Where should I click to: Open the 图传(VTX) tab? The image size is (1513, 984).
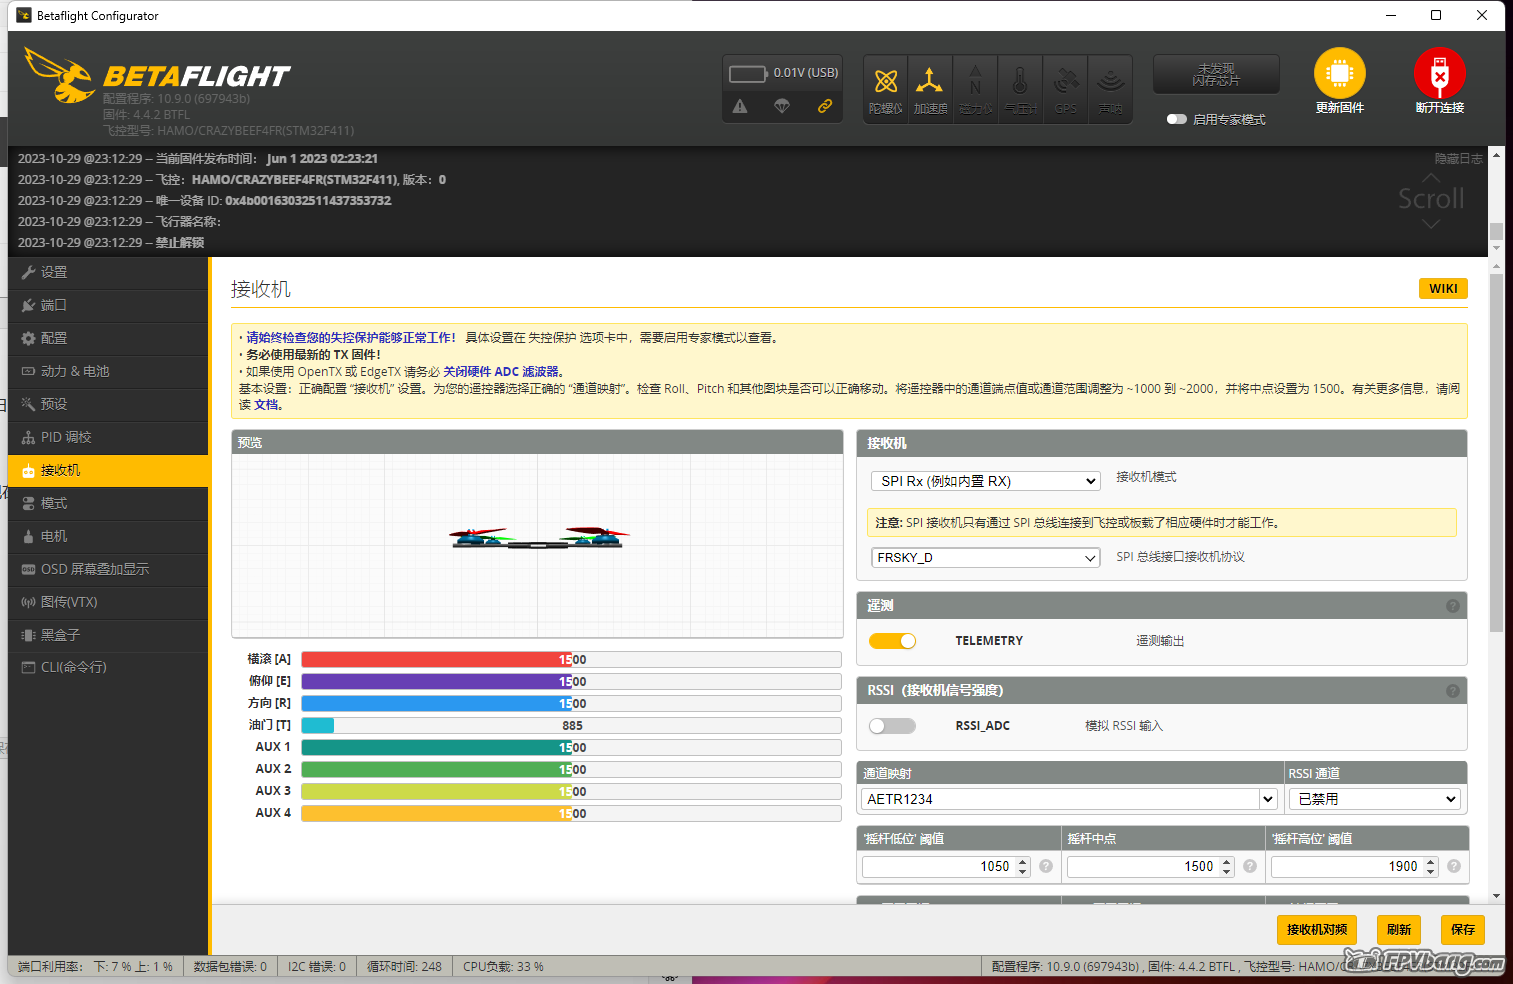point(108,602)
